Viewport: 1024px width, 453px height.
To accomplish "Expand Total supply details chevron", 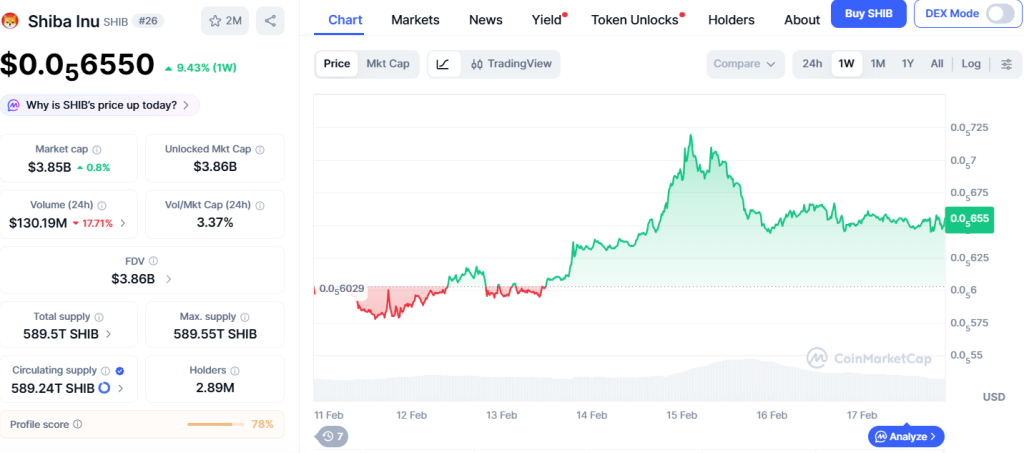I will point(108,334).
